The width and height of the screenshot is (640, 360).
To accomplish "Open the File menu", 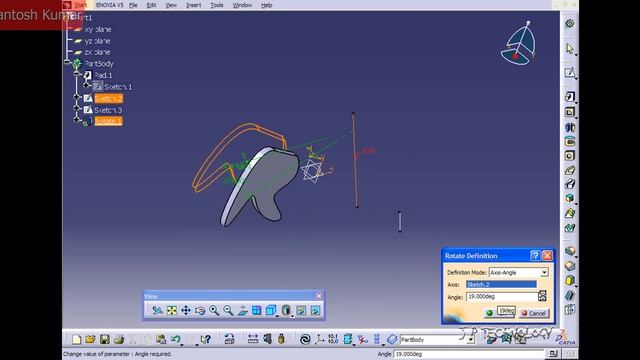I will pyautogui.click(x=133, y=5).
